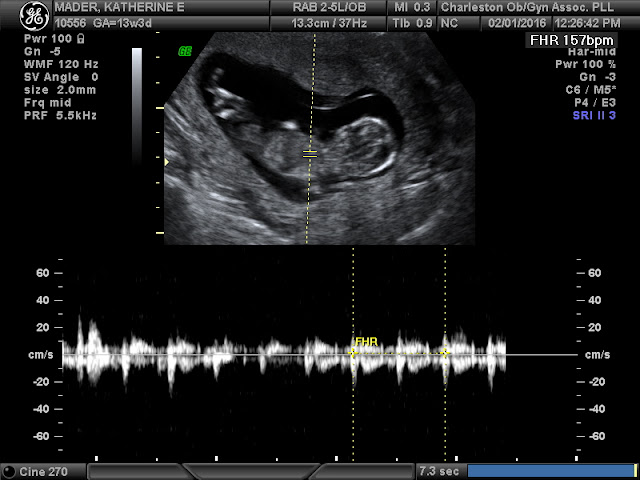Click the FHR 157bpm result box
Screen dimensions: 640x480
(571, 40)
